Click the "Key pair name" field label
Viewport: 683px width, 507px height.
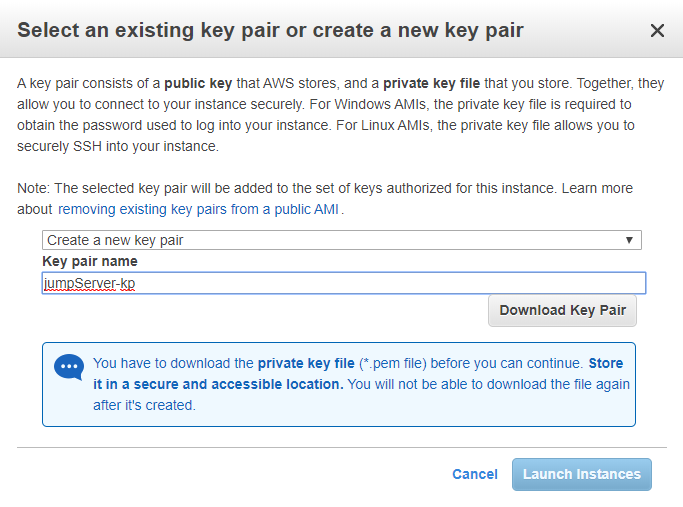pos(90,261)
